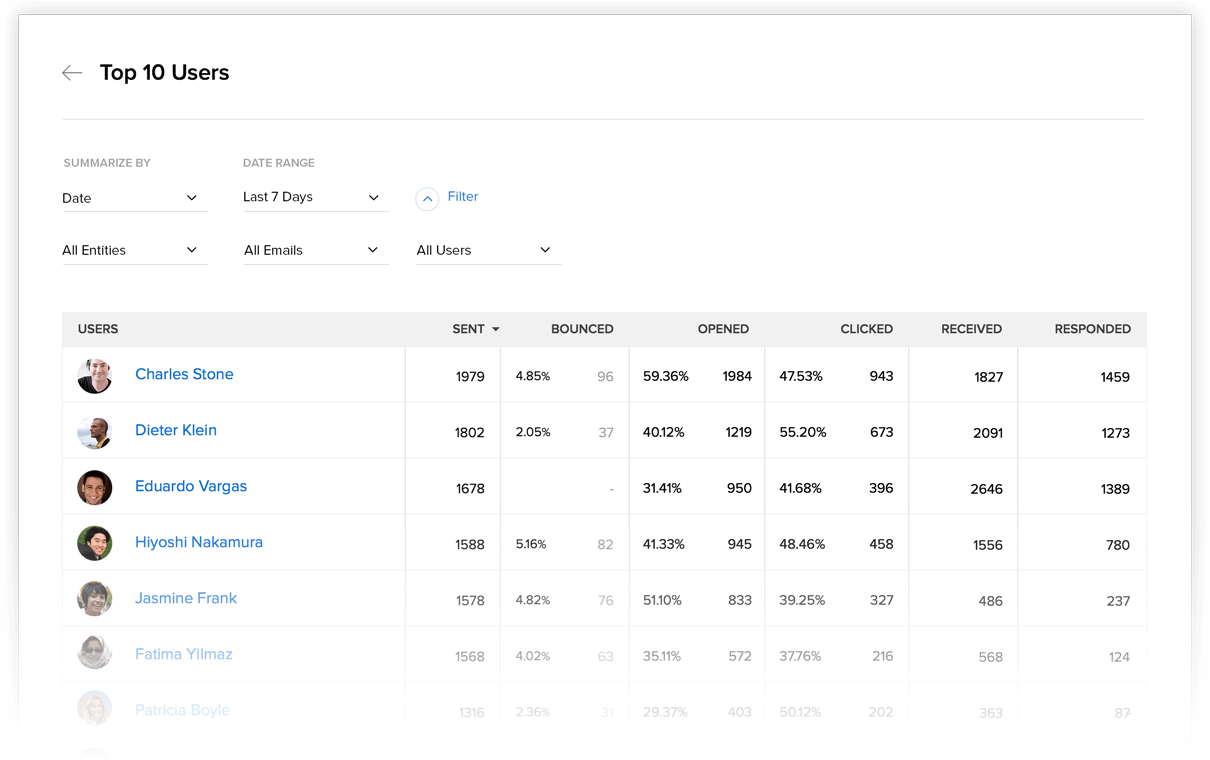
Task: Click the back arrow beside Top 10 Users
Action: pos(72,73)
